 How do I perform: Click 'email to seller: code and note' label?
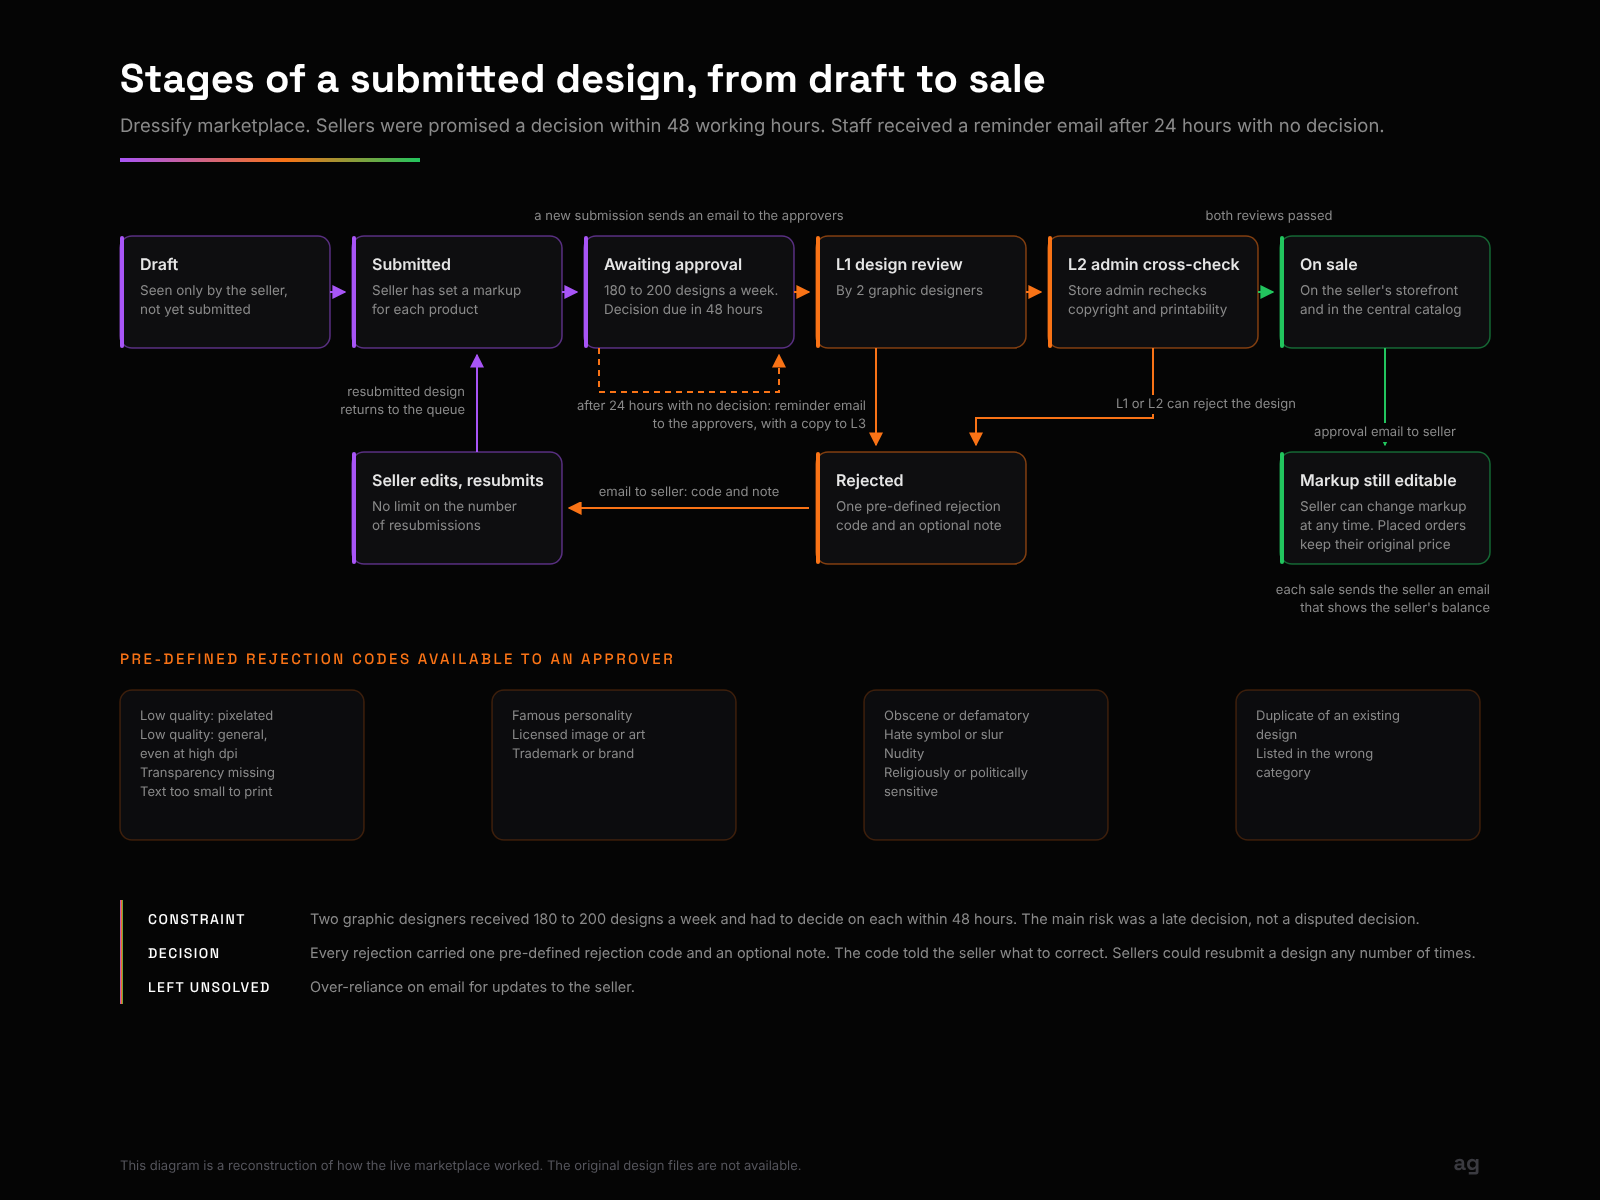tap(688, 491)
